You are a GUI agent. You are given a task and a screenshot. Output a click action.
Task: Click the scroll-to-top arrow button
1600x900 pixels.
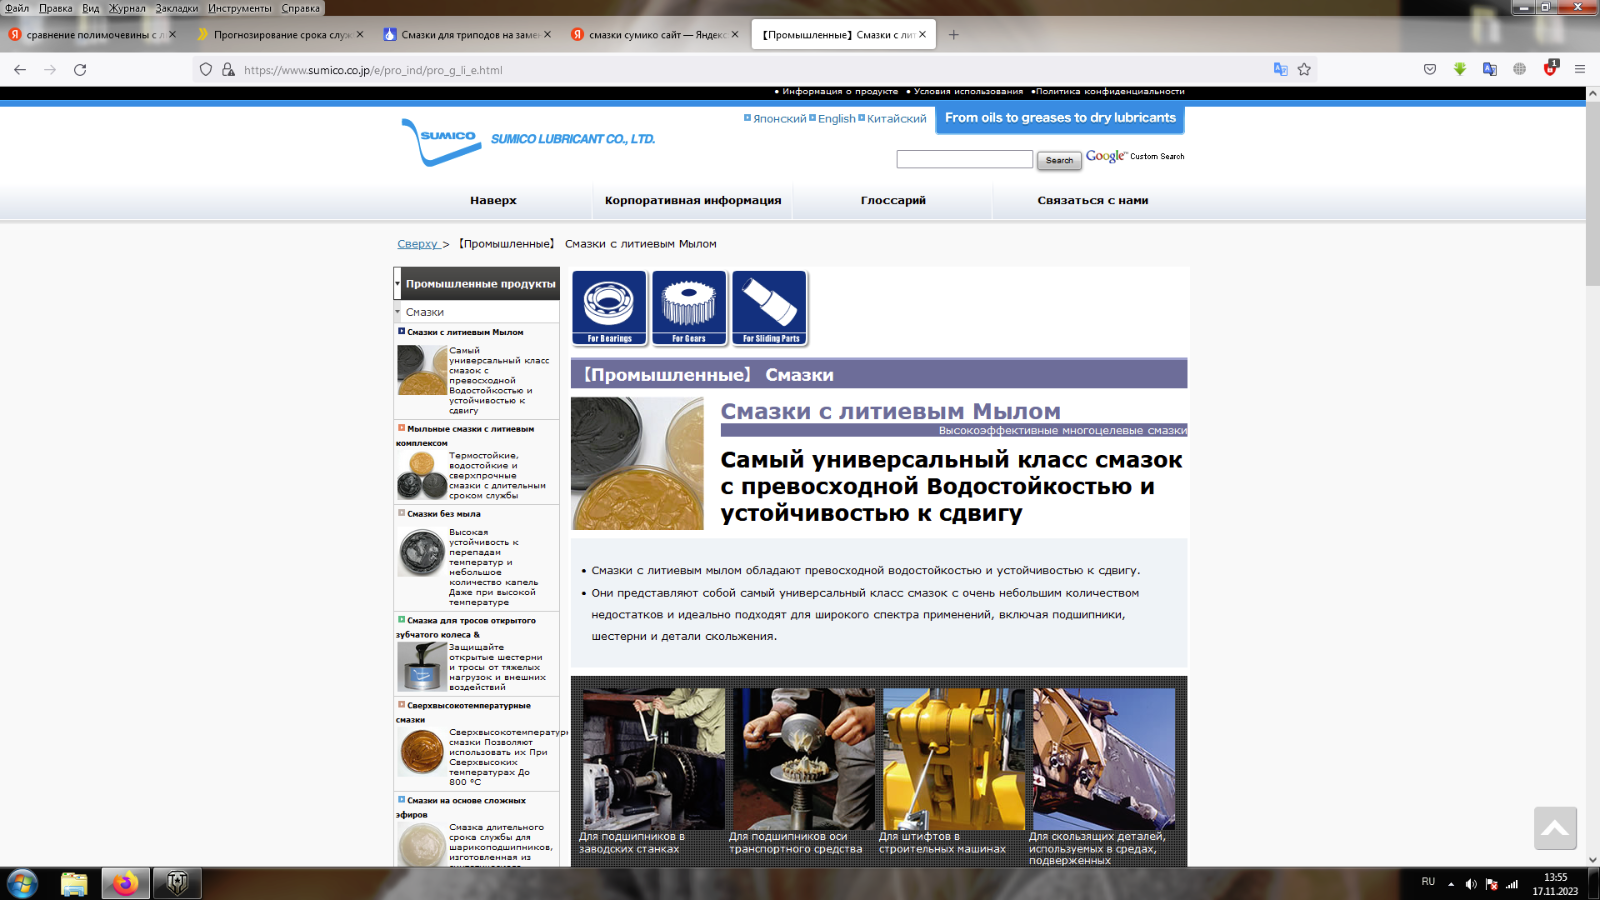1555,828
